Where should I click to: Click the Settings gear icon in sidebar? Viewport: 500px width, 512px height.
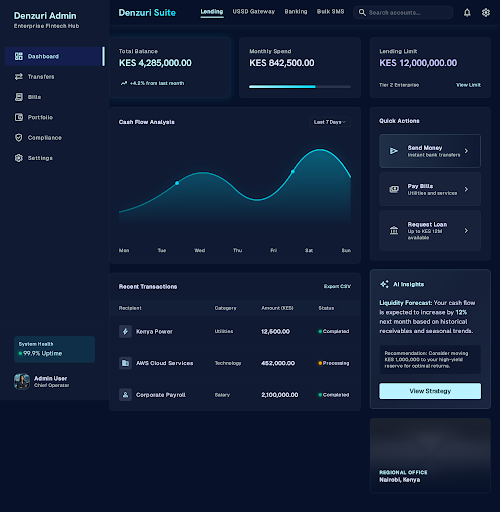(19, 158)
